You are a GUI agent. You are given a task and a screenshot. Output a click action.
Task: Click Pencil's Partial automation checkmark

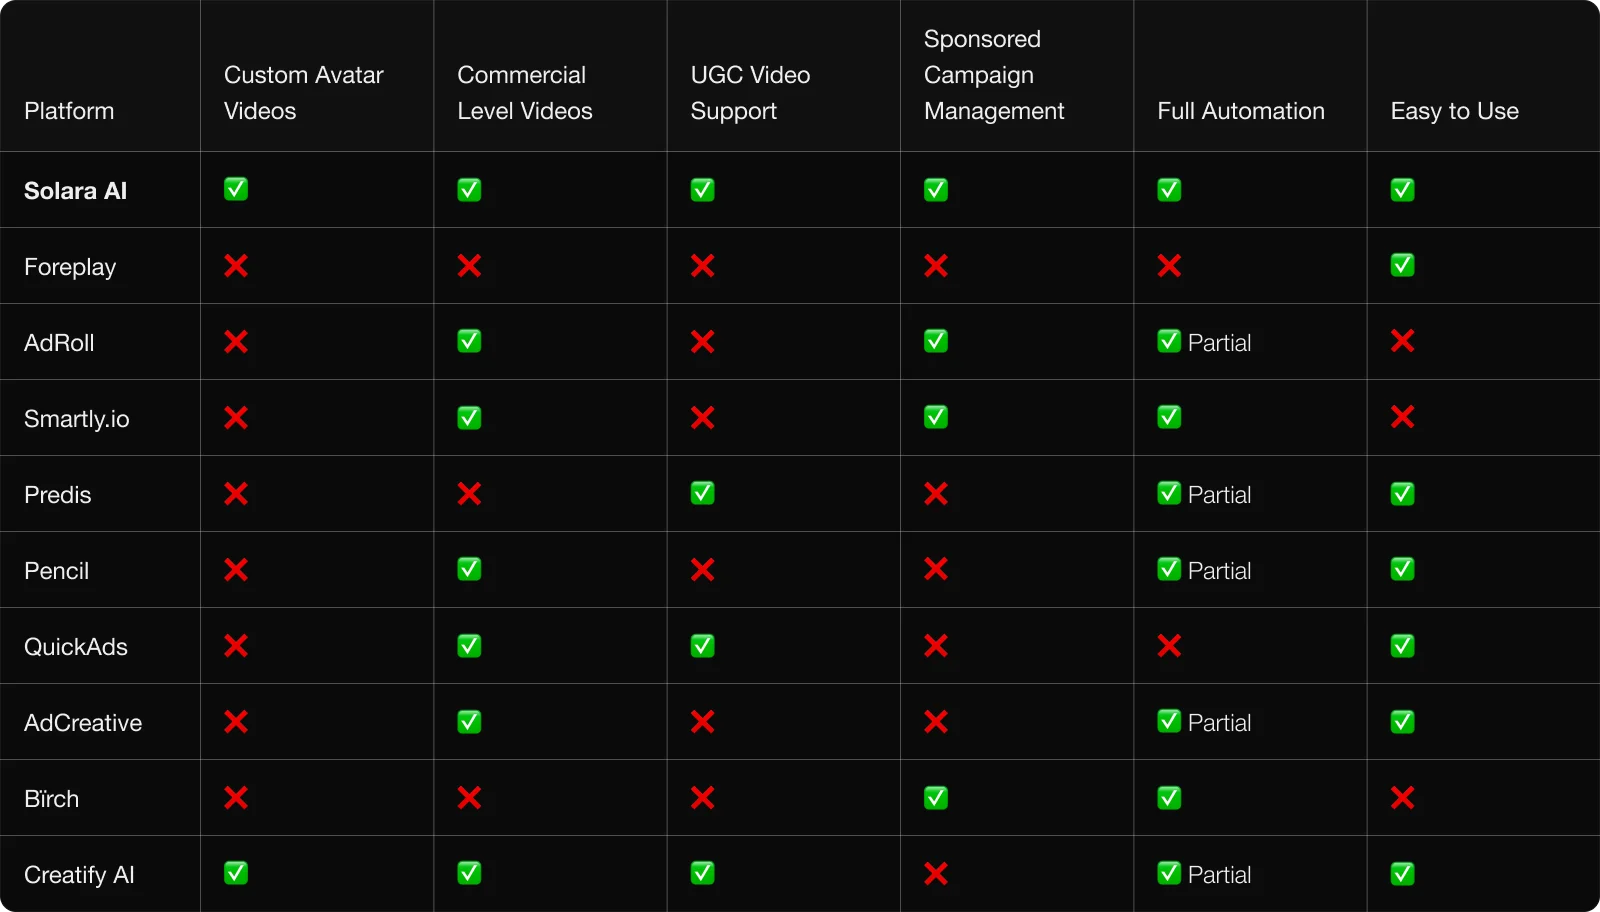click(x=1169, y=569)
